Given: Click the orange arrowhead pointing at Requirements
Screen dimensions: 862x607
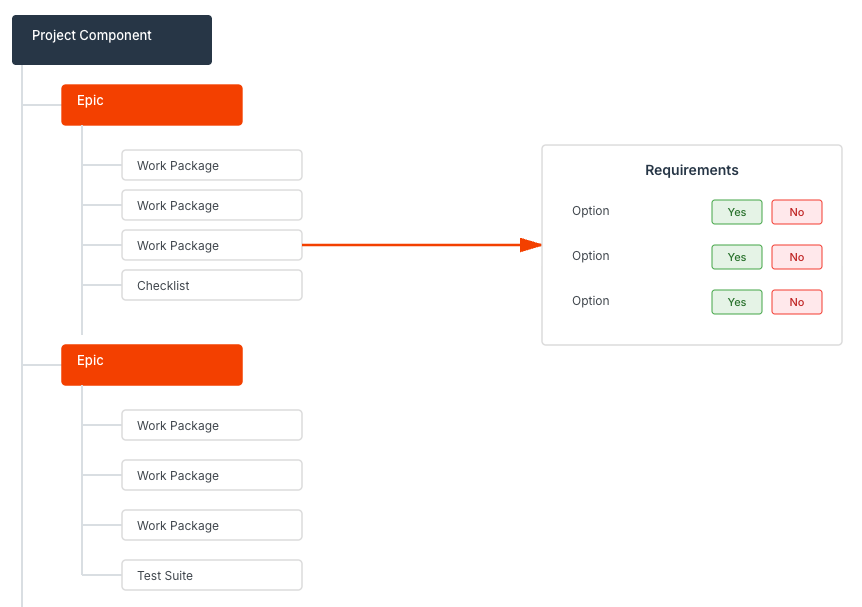Looking at the screenshot, I should (530, 245).
